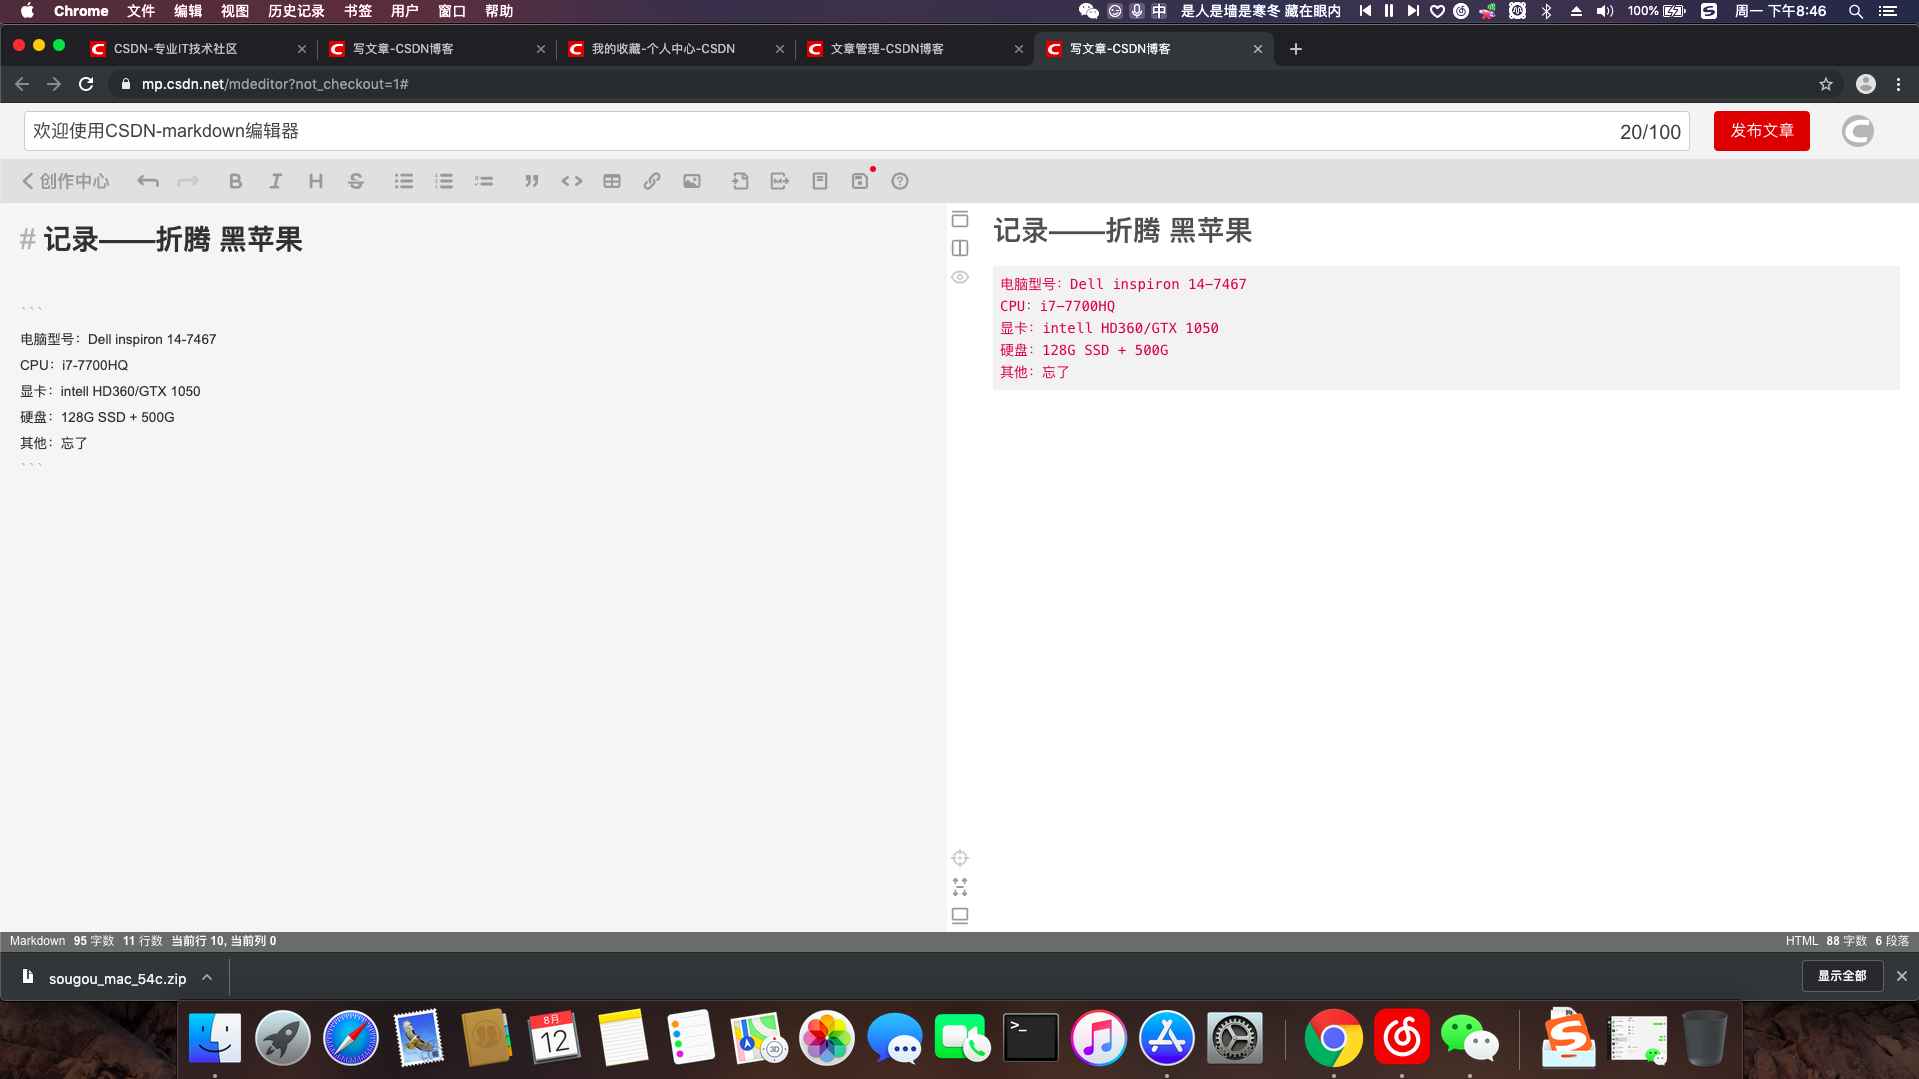
Task: Click the import file icon
Action: (x=739, y=181)
